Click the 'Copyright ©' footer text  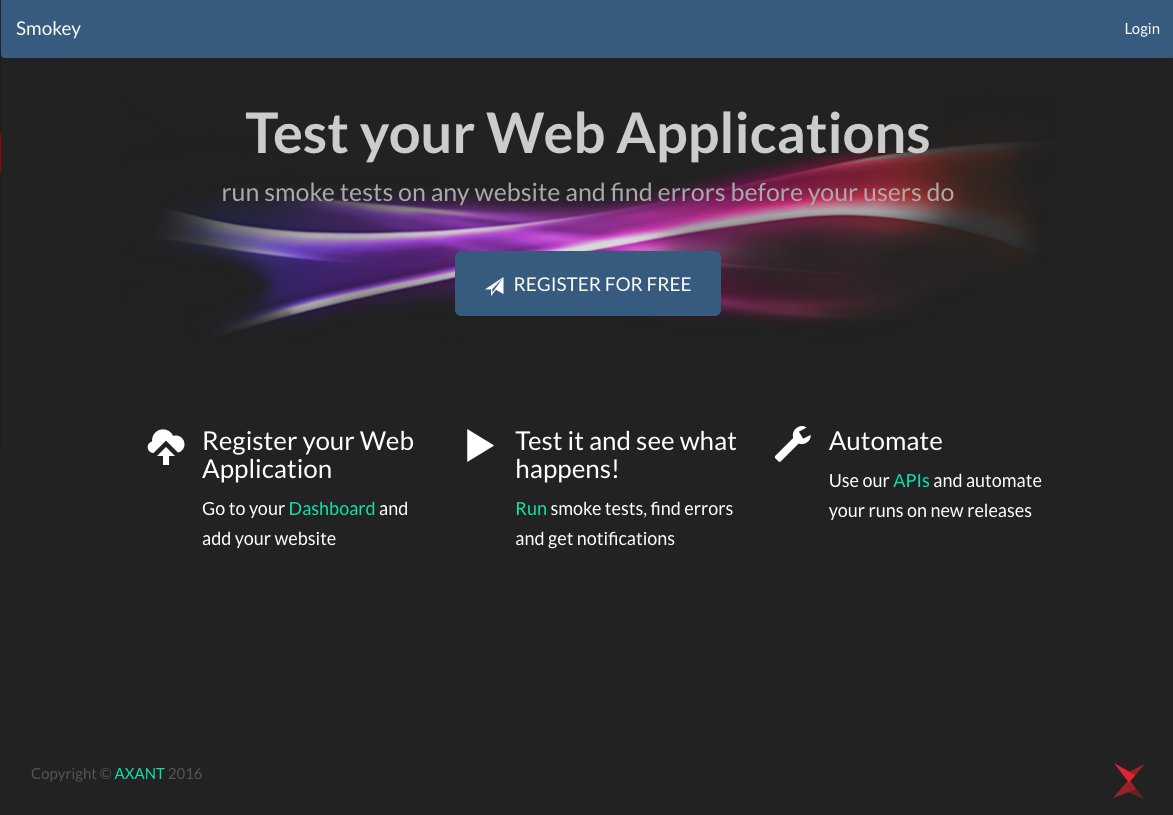71,774
